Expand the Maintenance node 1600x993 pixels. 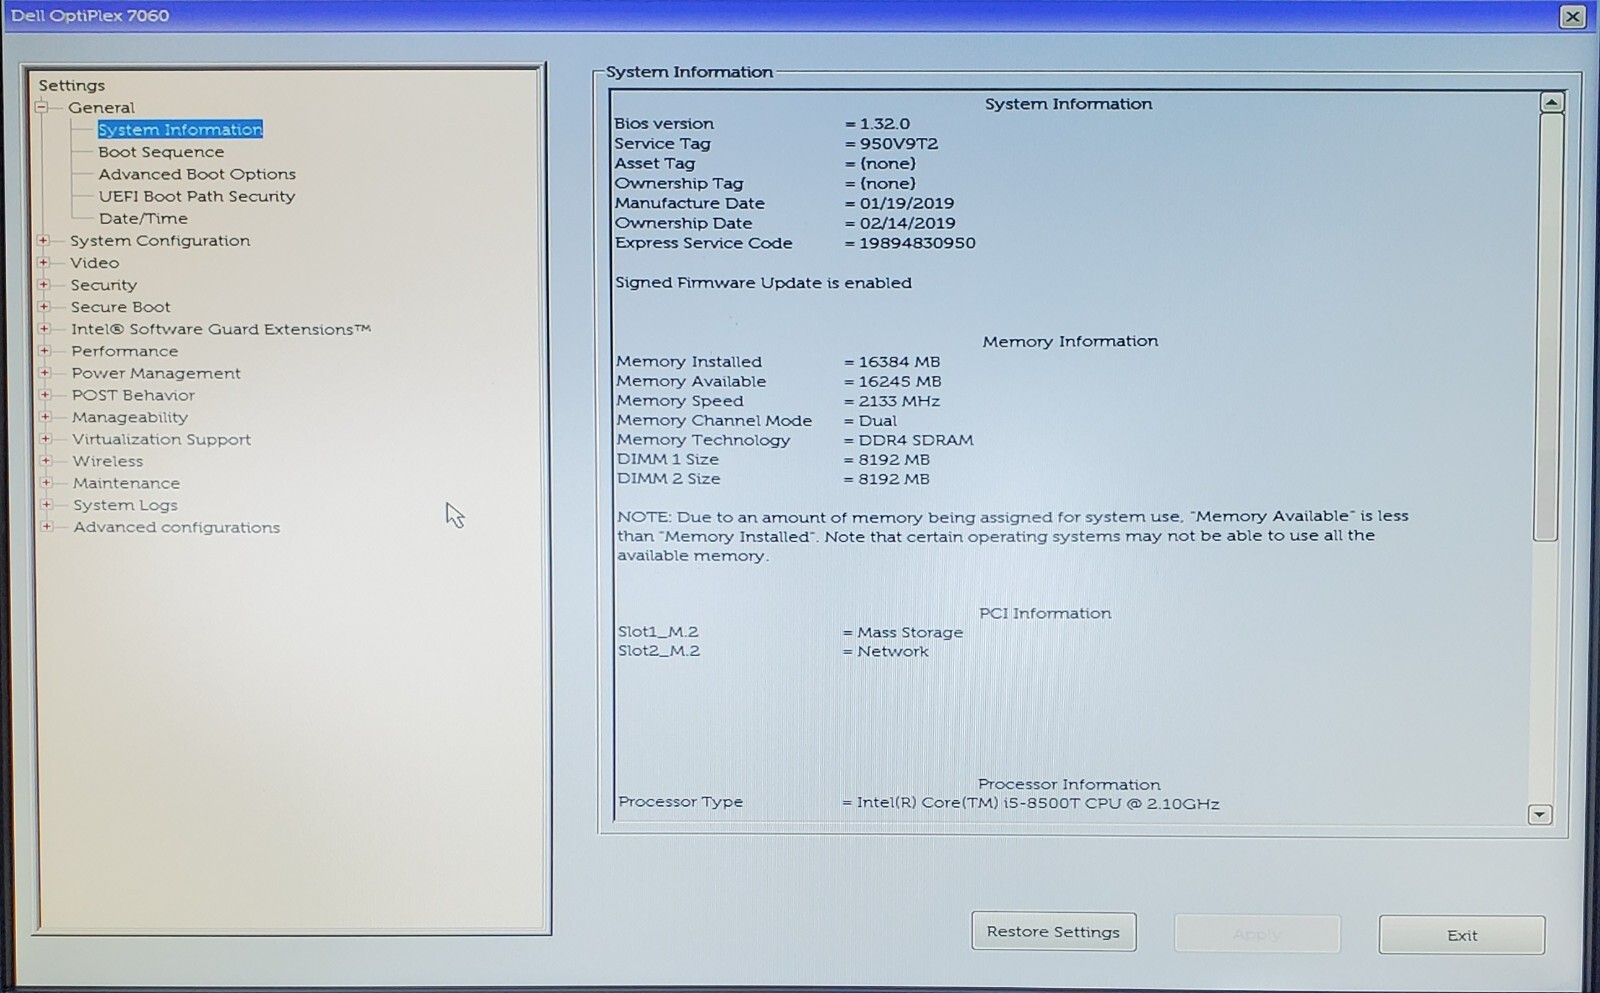click(46, 482)
